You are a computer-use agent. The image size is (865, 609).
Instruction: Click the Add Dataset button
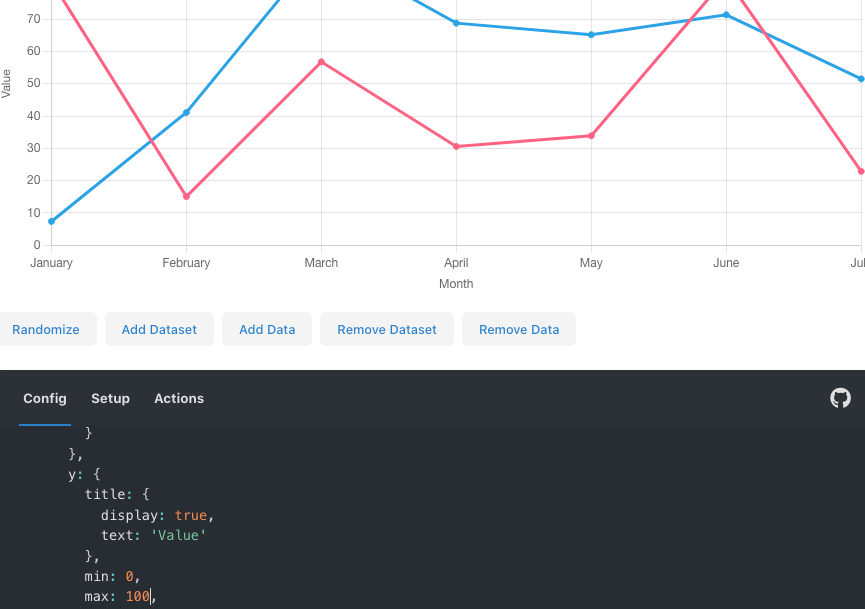159,329
